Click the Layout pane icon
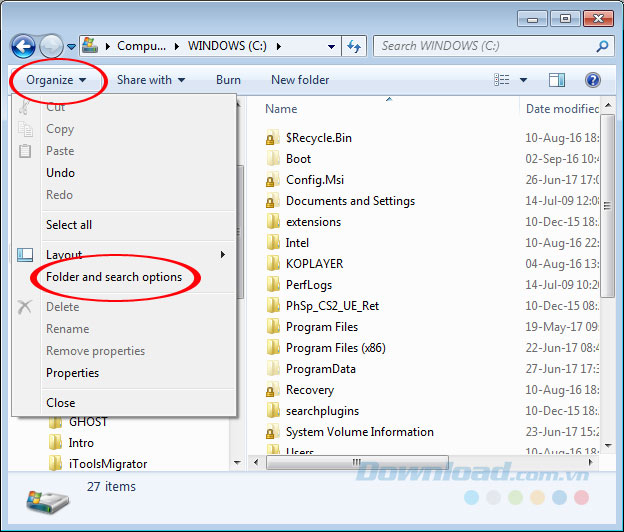Screen dimensions: 624x532 [x=25, y=255]
